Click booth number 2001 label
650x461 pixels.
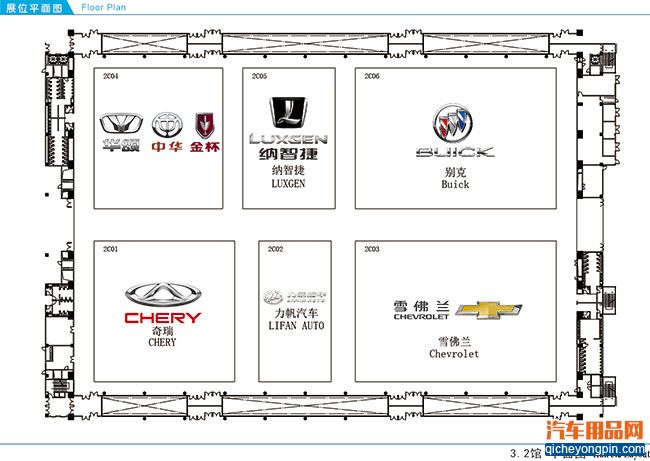pos(111,249)
